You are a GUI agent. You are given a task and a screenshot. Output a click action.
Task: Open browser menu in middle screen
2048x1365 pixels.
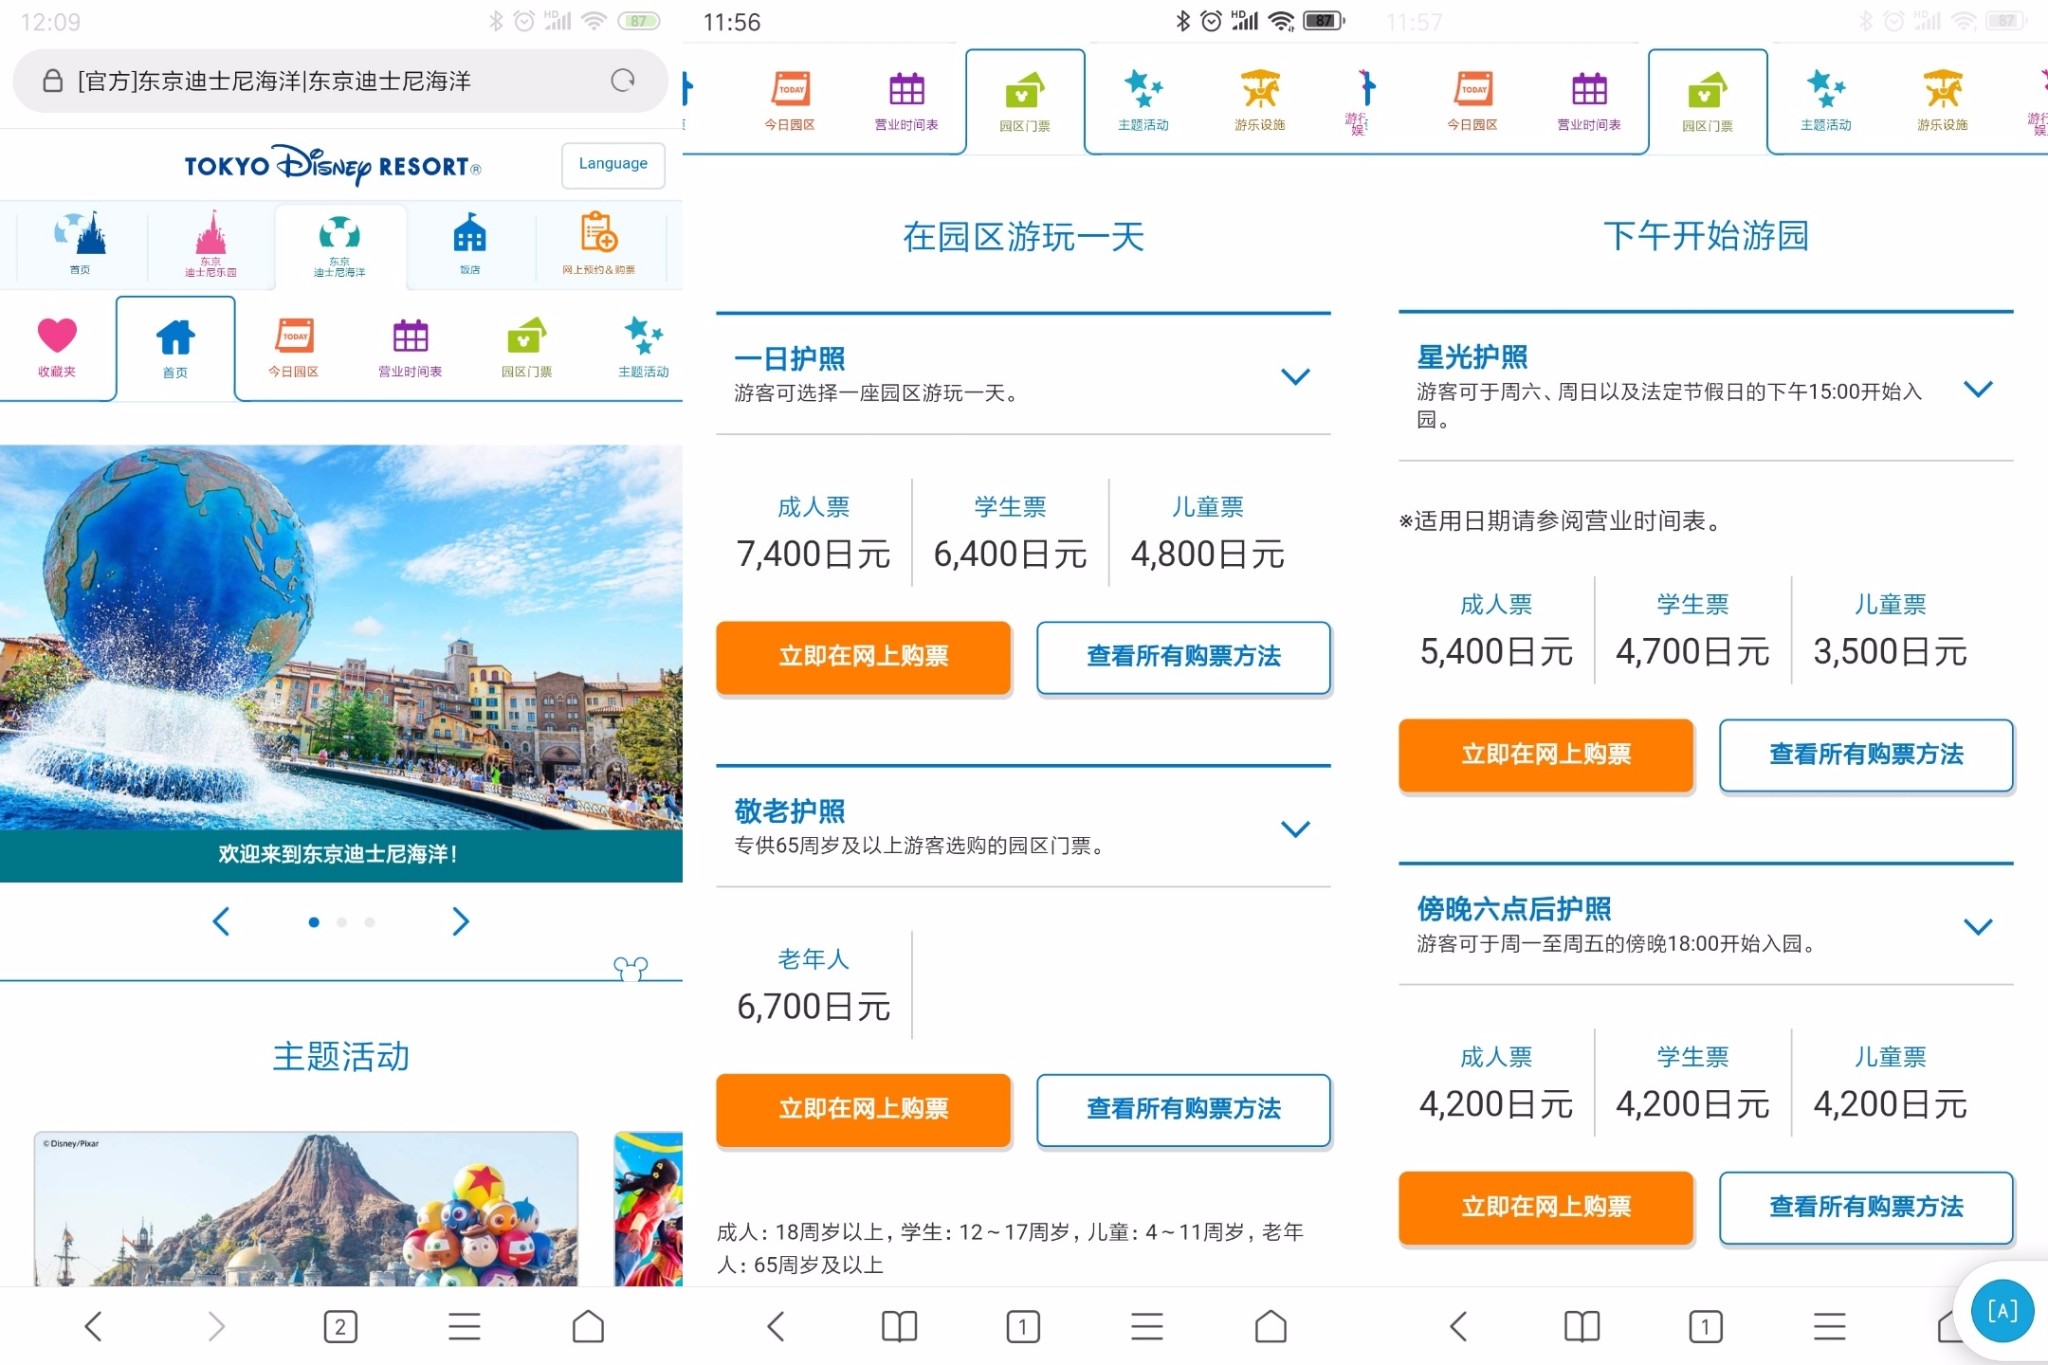pyautogui.click(x=1147, y=1326)
